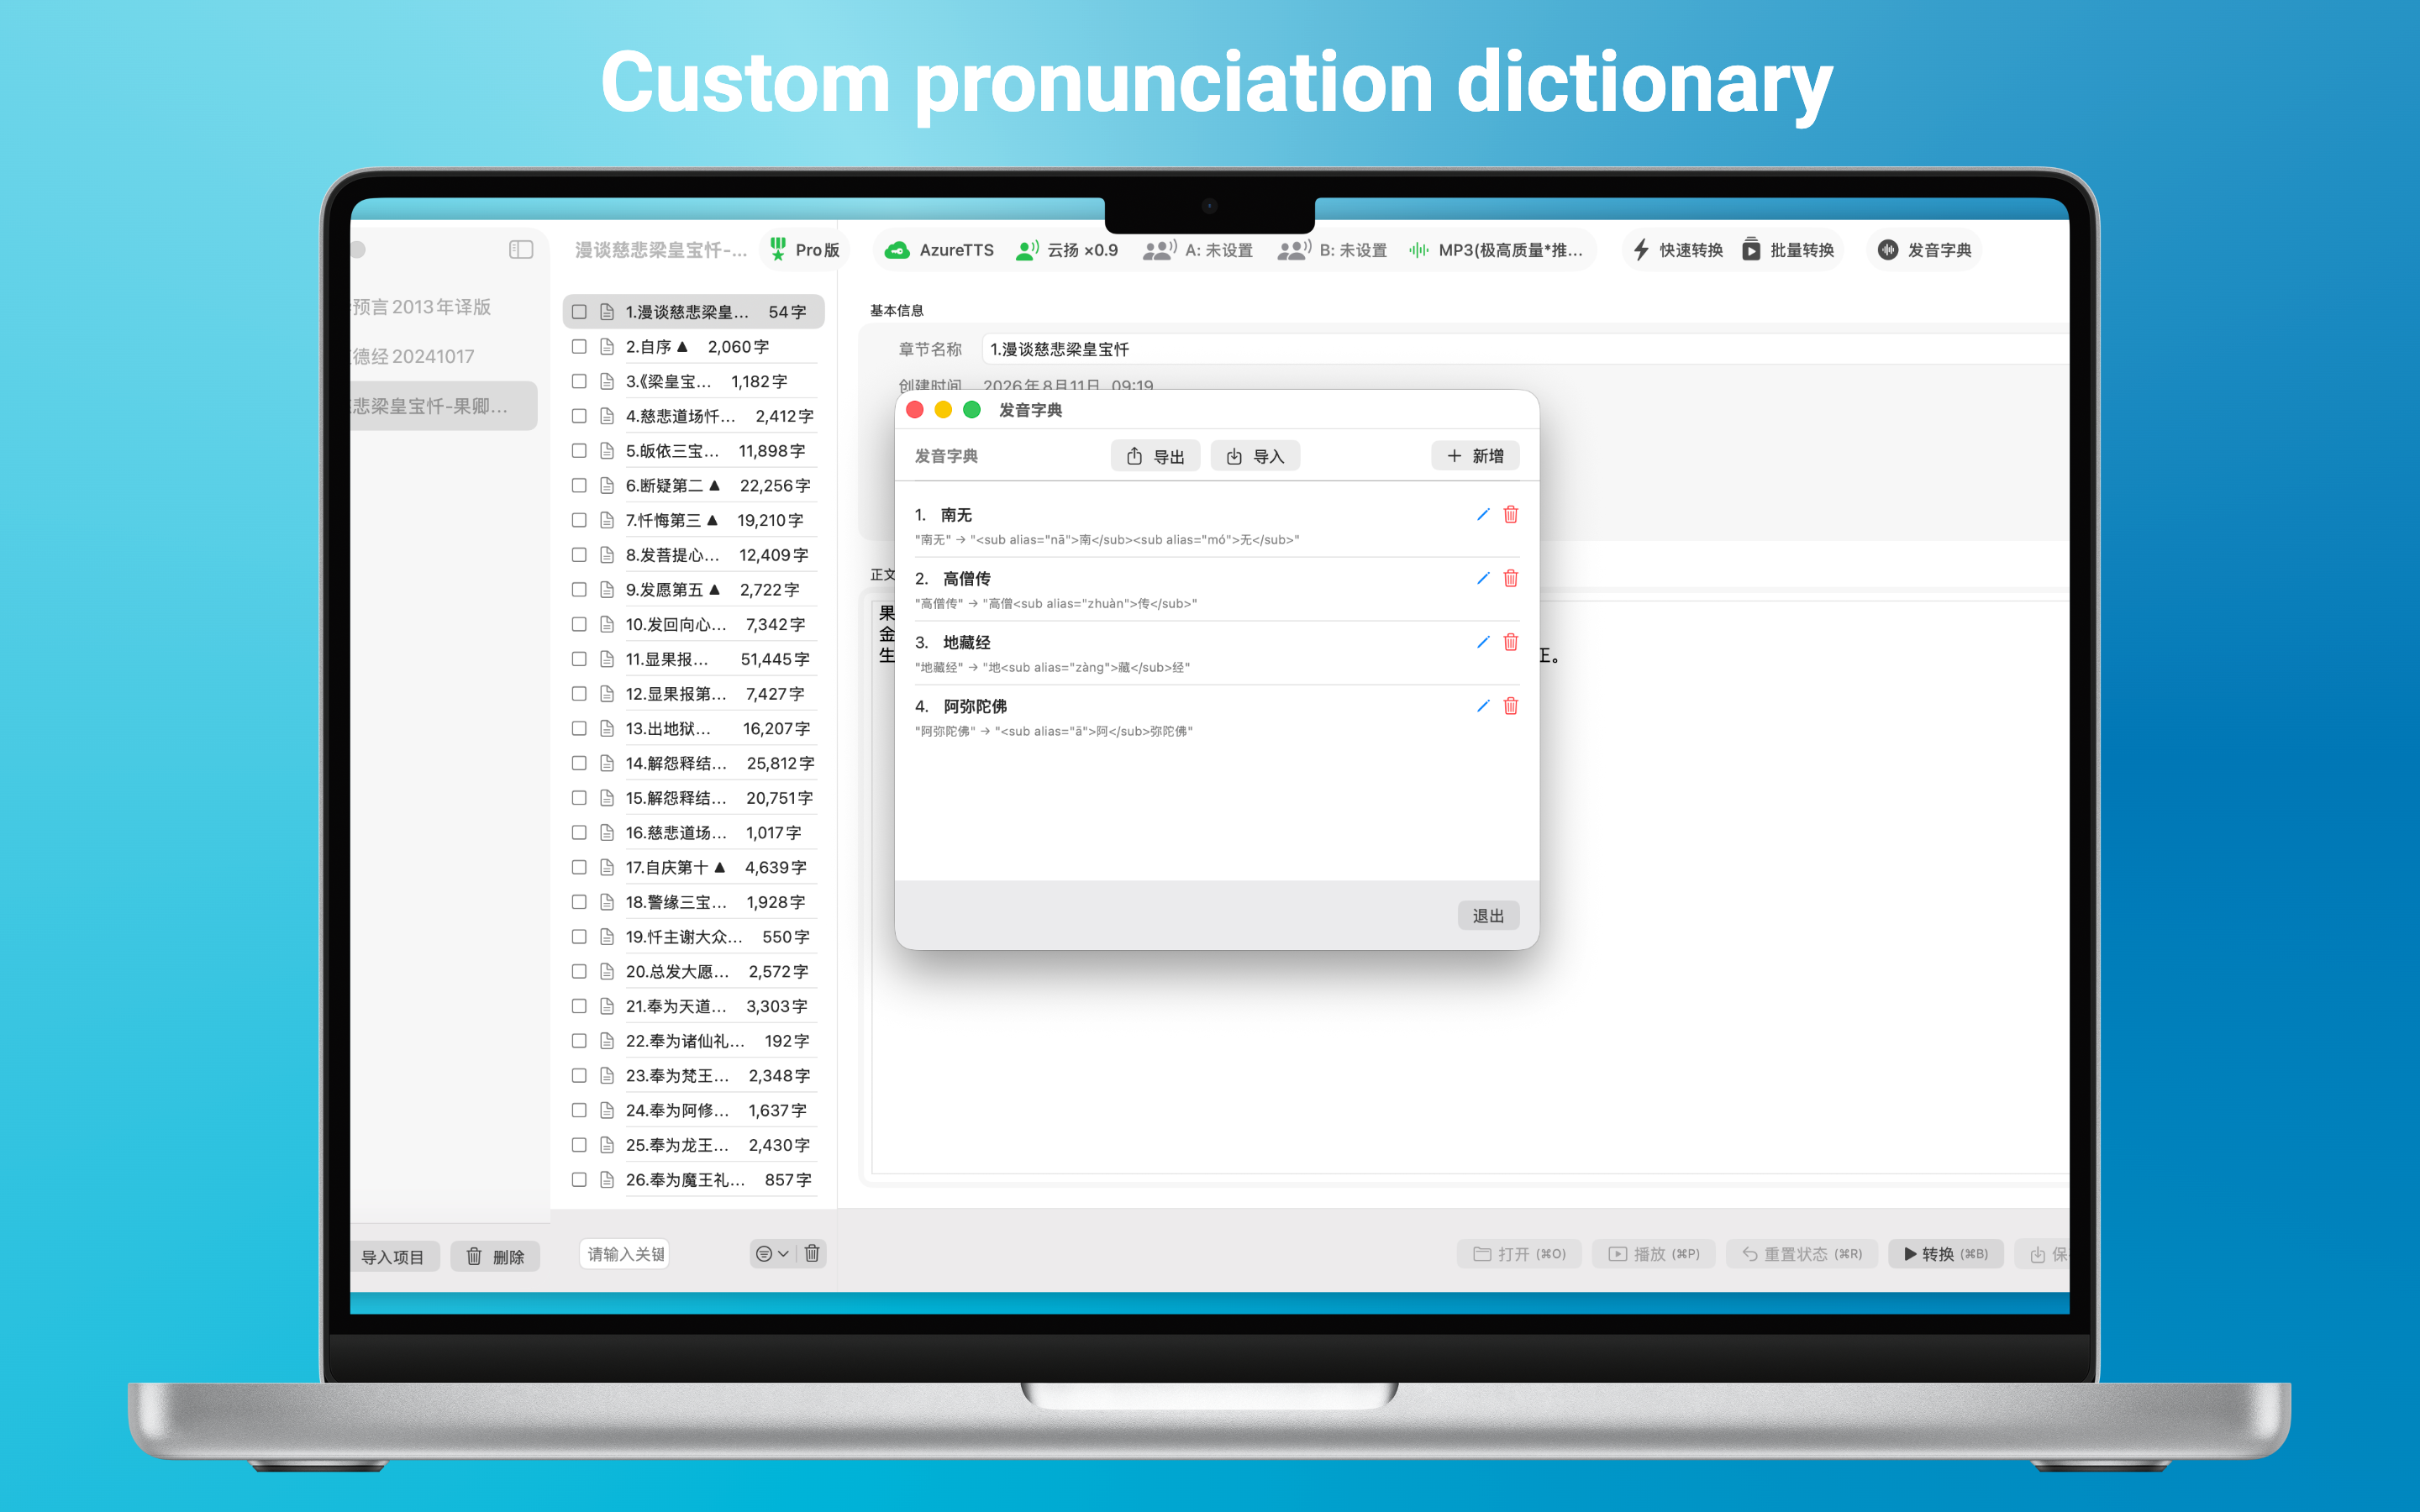Check the box for chapter 2.自序

[x=579, y=346]
